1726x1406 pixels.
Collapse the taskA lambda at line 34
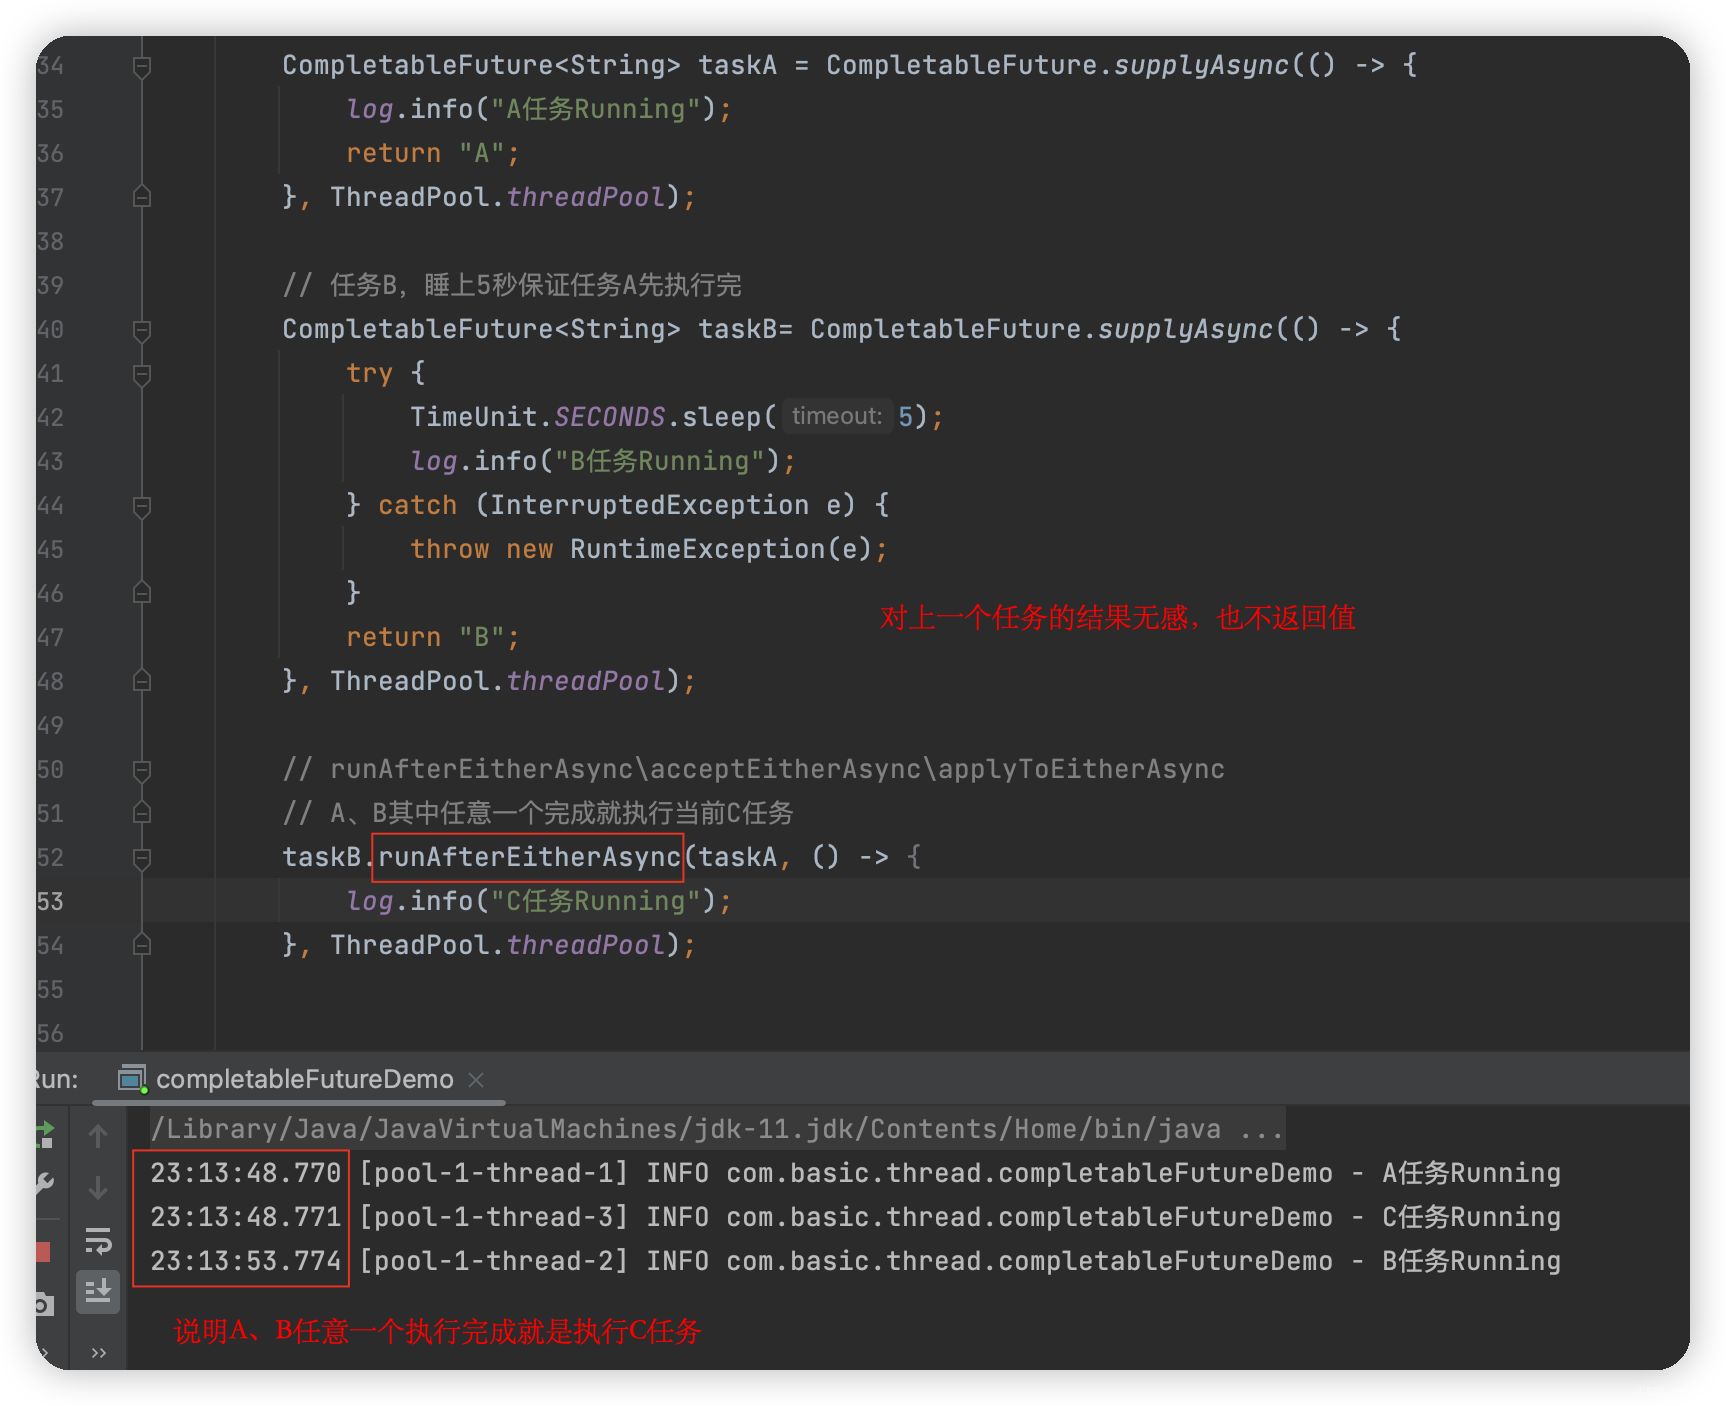click(142, 66)
